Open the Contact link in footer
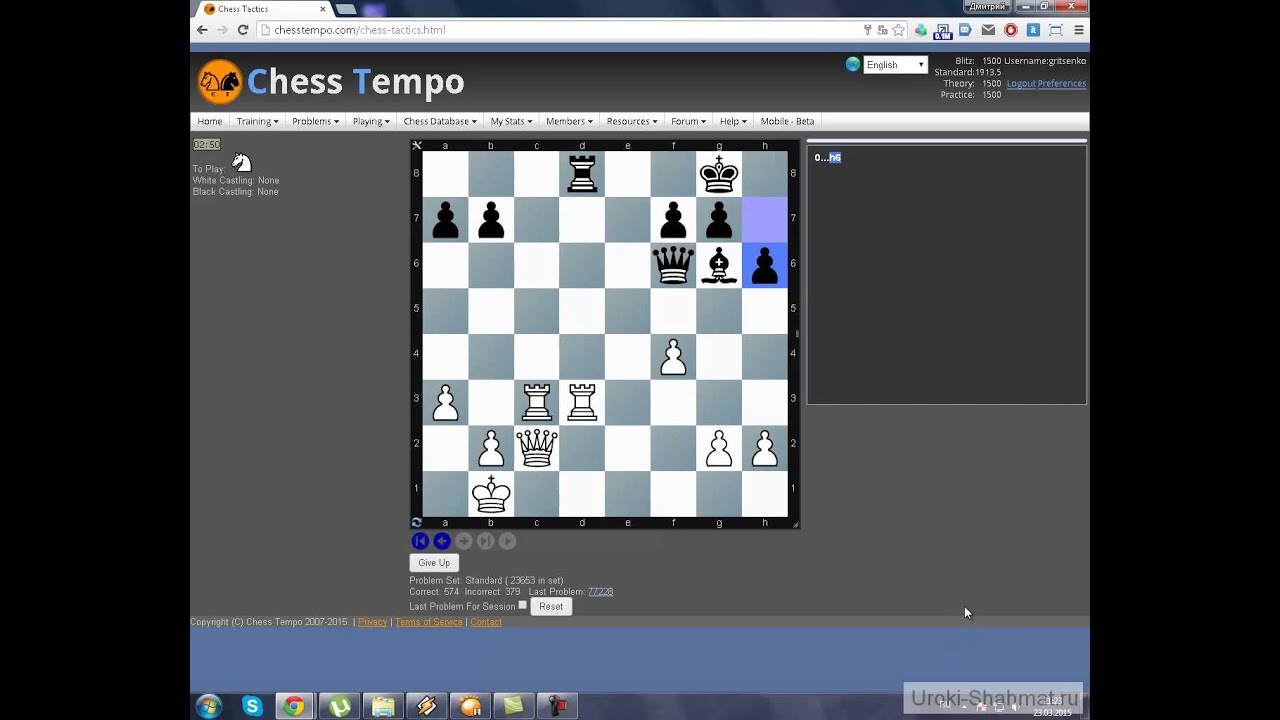Image resolution: width=1280 pixels, height=720 pixels. 486,622
